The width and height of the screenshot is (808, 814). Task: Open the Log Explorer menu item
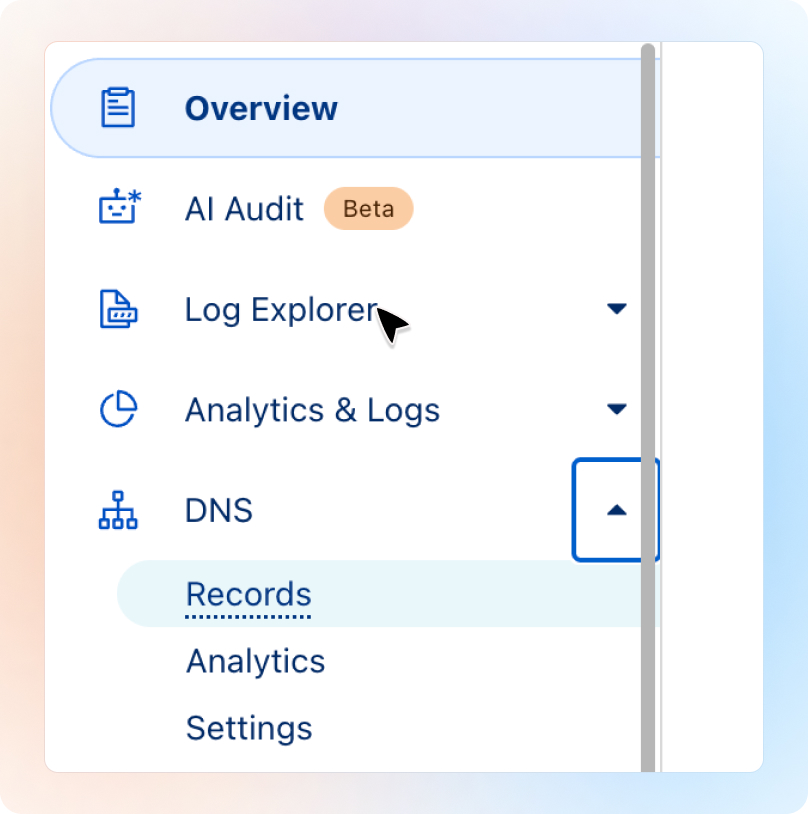tap(282, 309)
